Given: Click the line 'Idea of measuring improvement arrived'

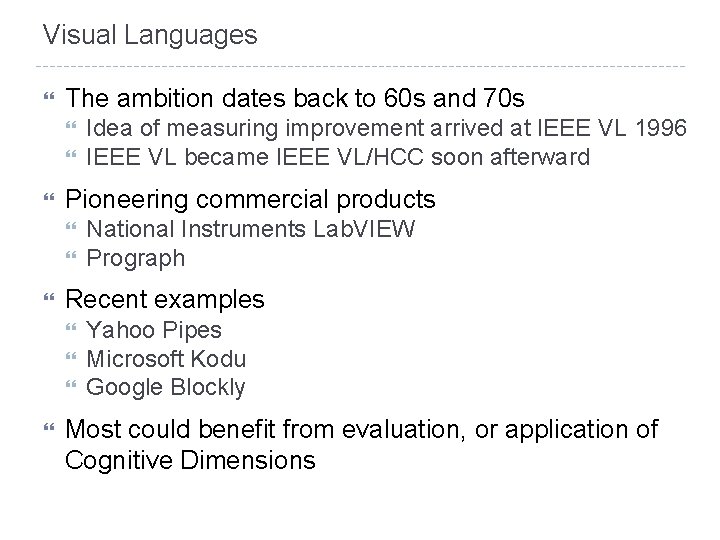Looking at the screenshot, I should pos(386,128).
